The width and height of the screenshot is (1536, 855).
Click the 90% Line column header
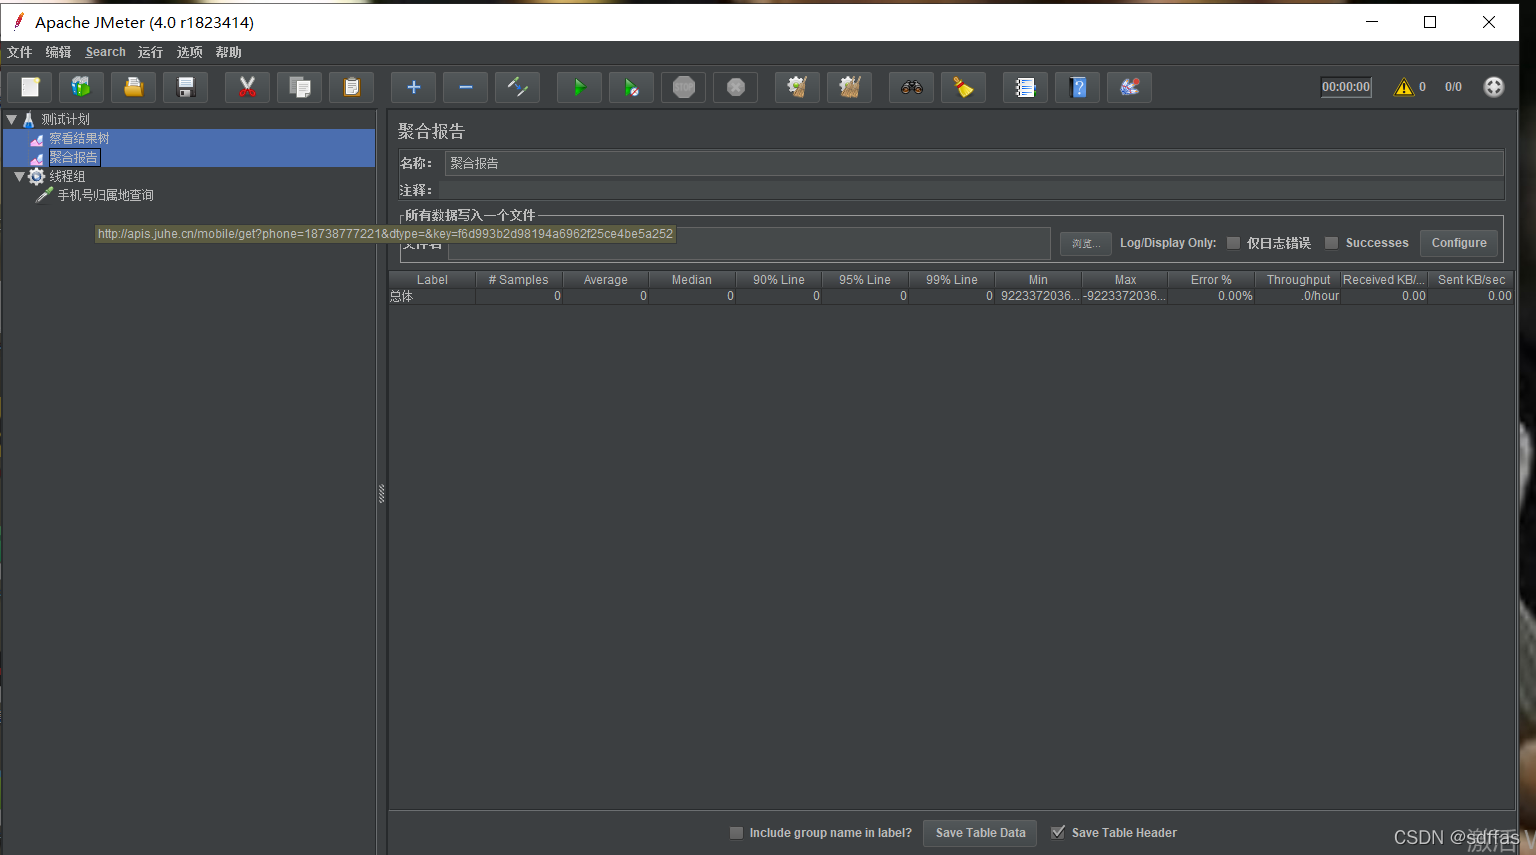click(778, 280)
